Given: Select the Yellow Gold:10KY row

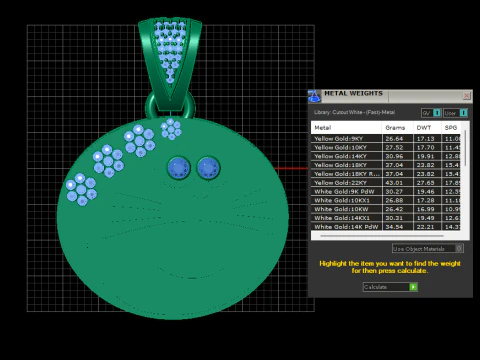Looking at the screenshot, I should pos(386,147).
